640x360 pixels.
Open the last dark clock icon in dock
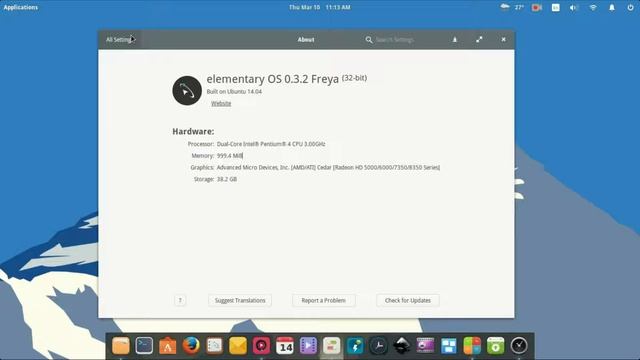click(x=519, y=346)
